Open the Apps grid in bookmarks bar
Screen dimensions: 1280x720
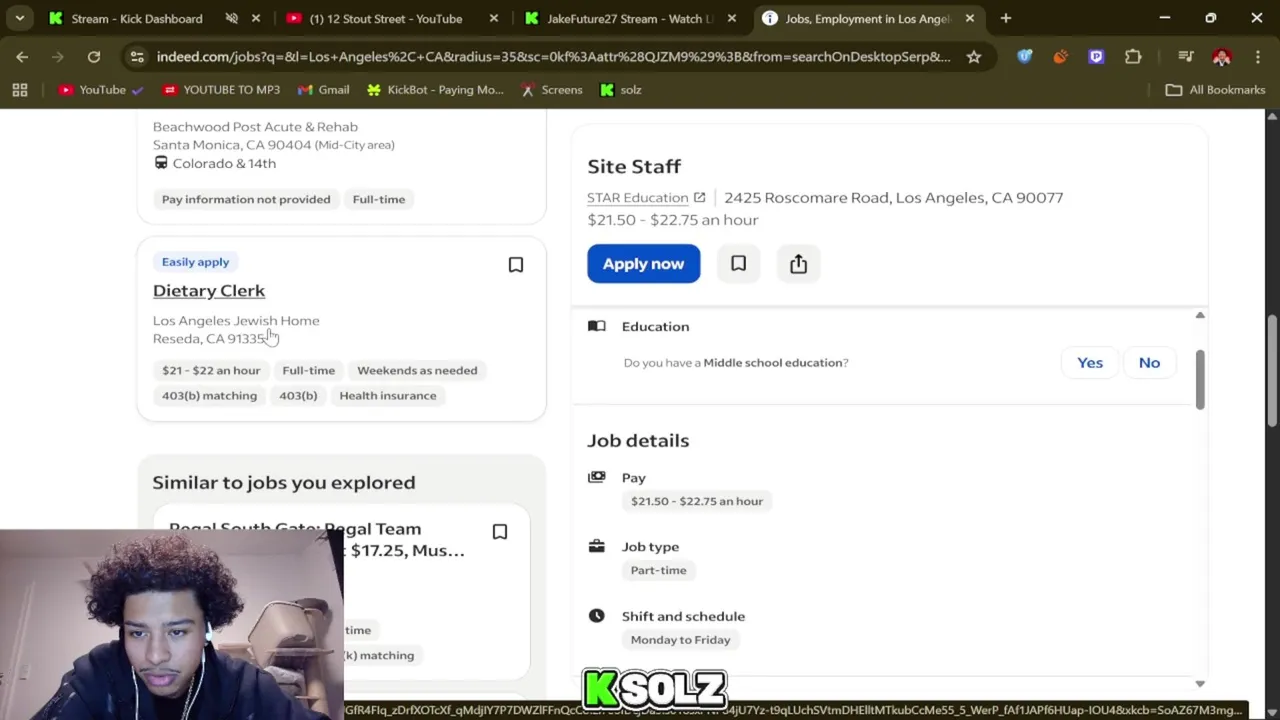[x=20, y=90]
